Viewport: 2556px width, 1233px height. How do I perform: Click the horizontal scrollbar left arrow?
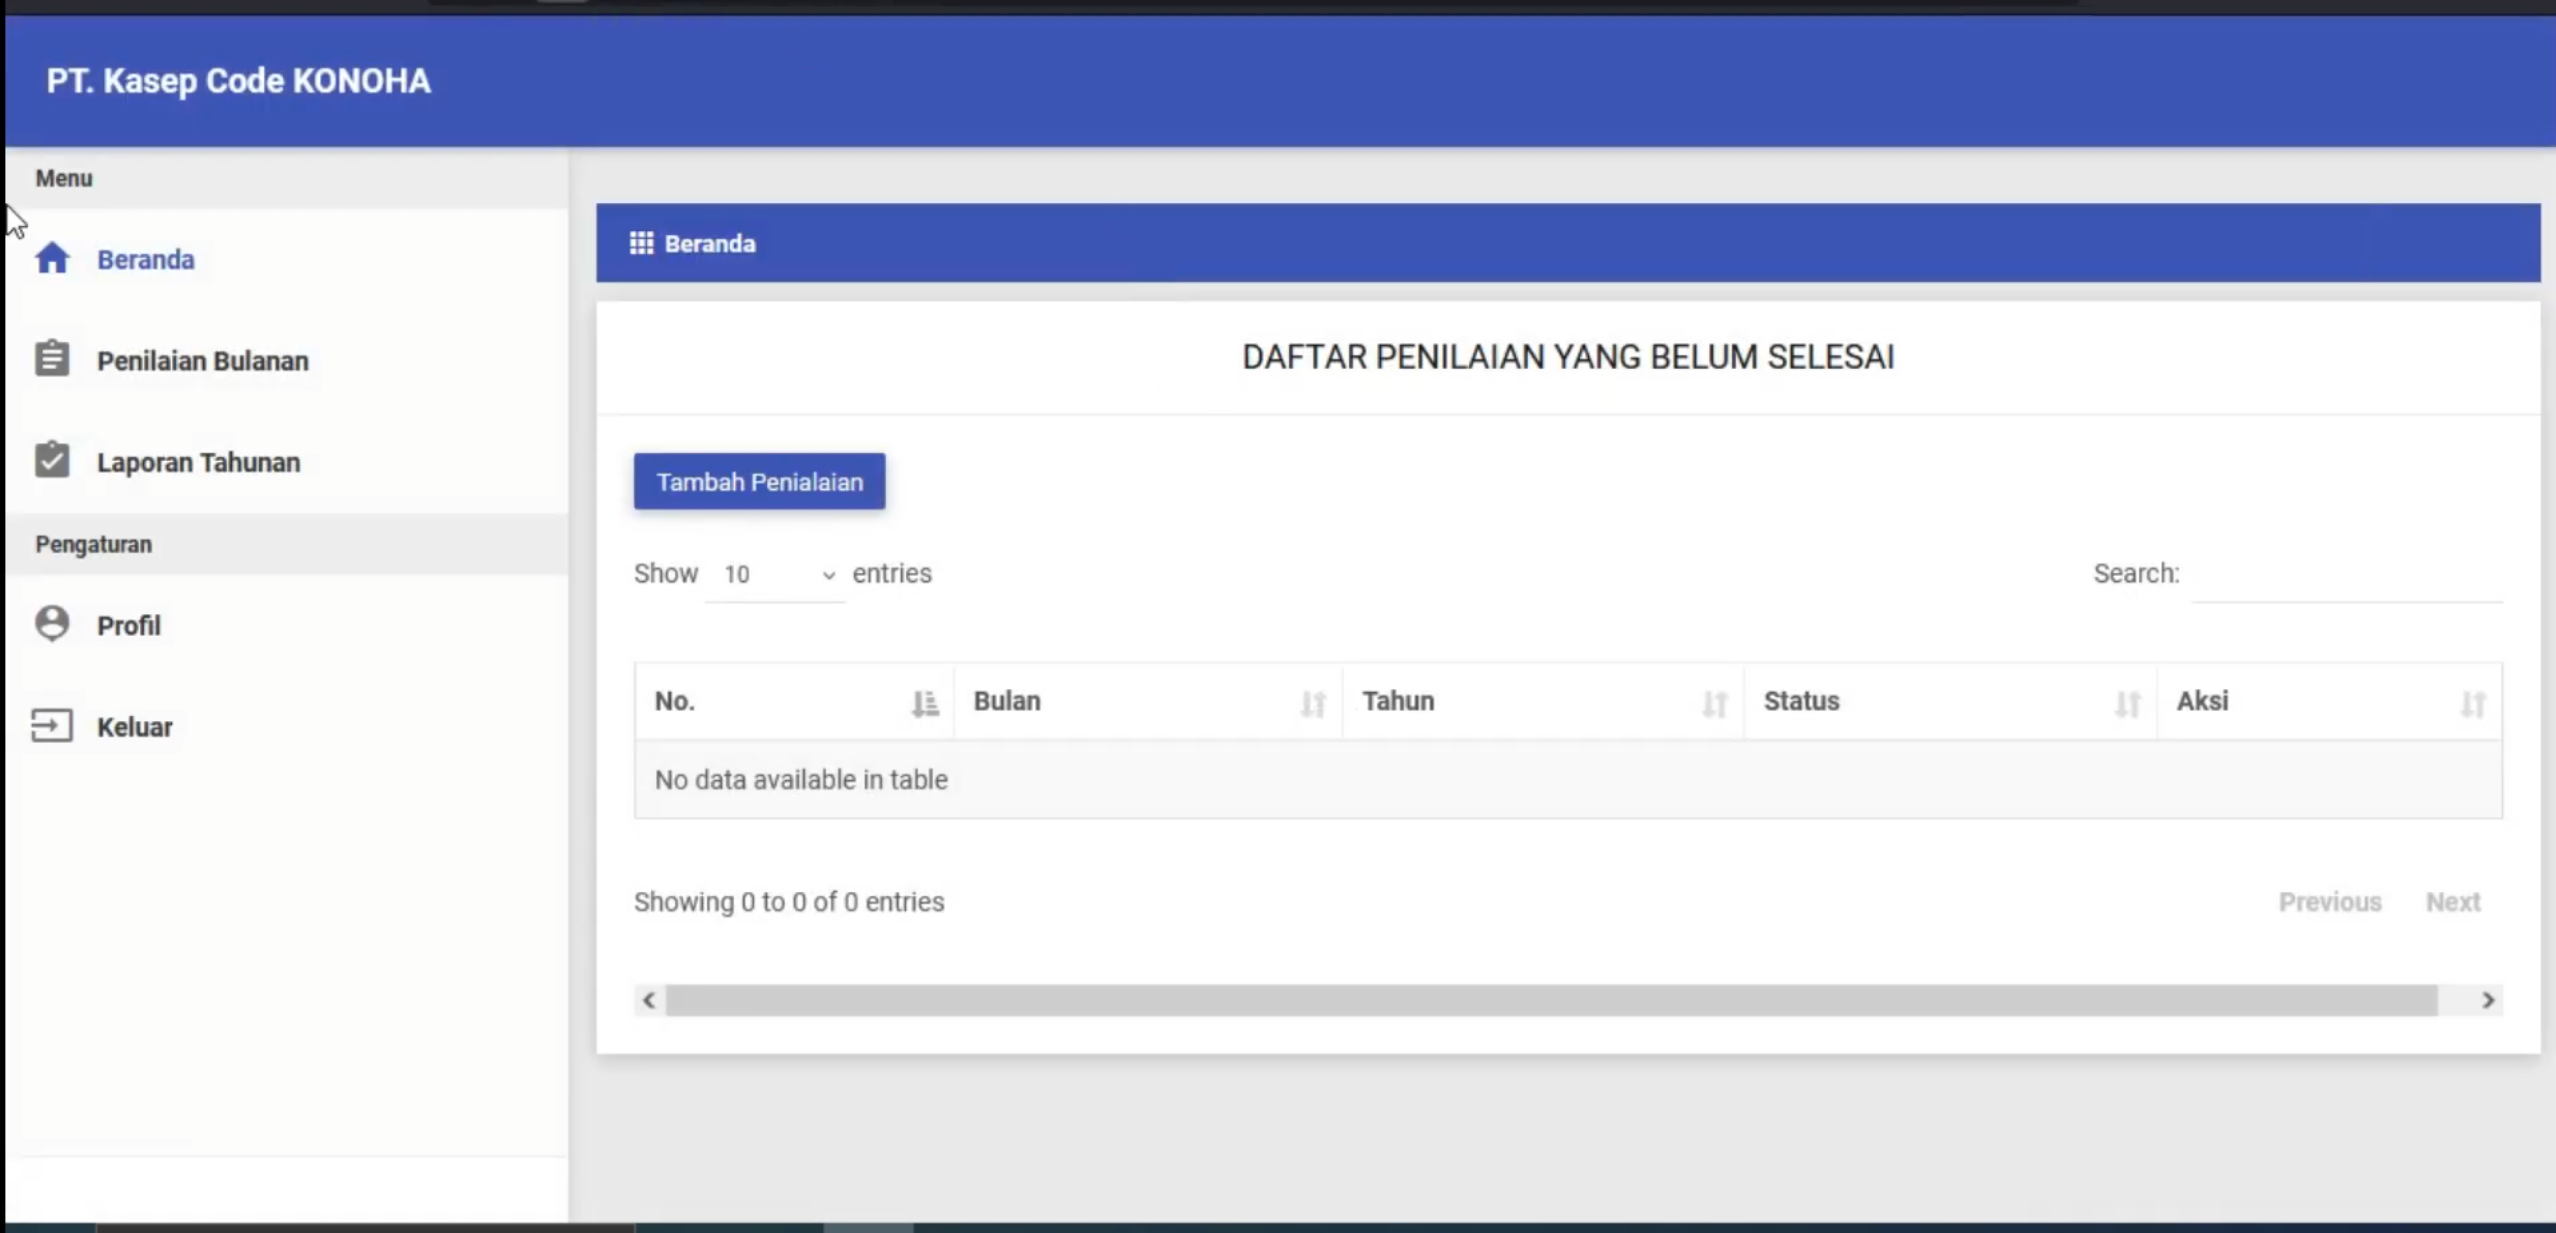pyautogui.click(x=649, y=1000)
